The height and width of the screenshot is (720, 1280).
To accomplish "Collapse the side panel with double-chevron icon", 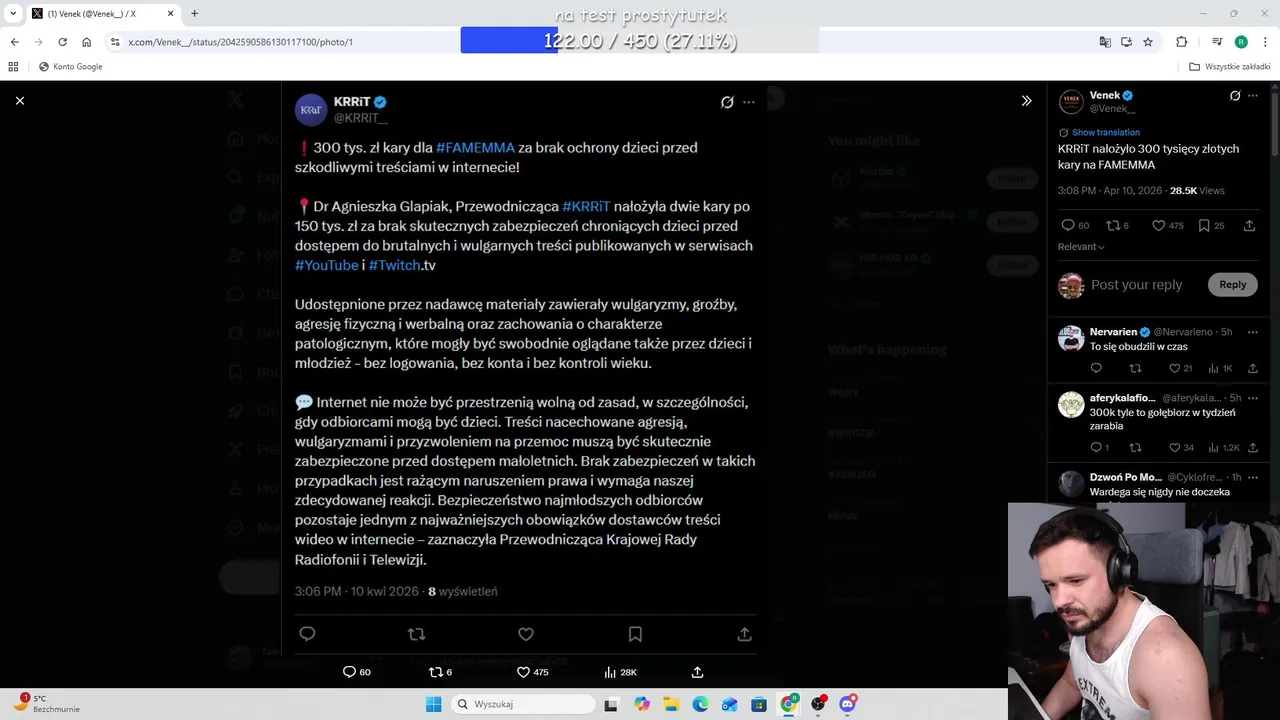I will (1026, 100).
